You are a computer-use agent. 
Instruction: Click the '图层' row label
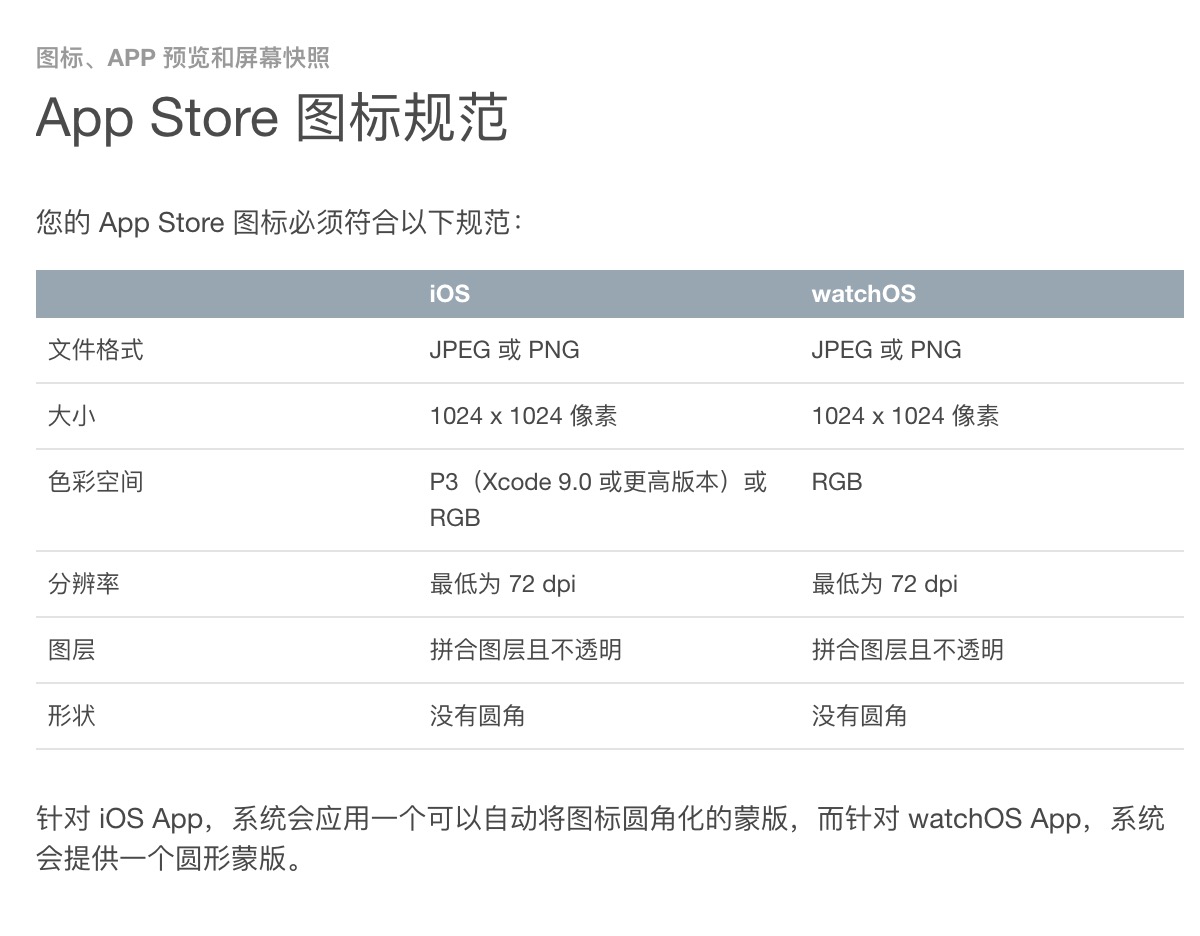(72, 650)
